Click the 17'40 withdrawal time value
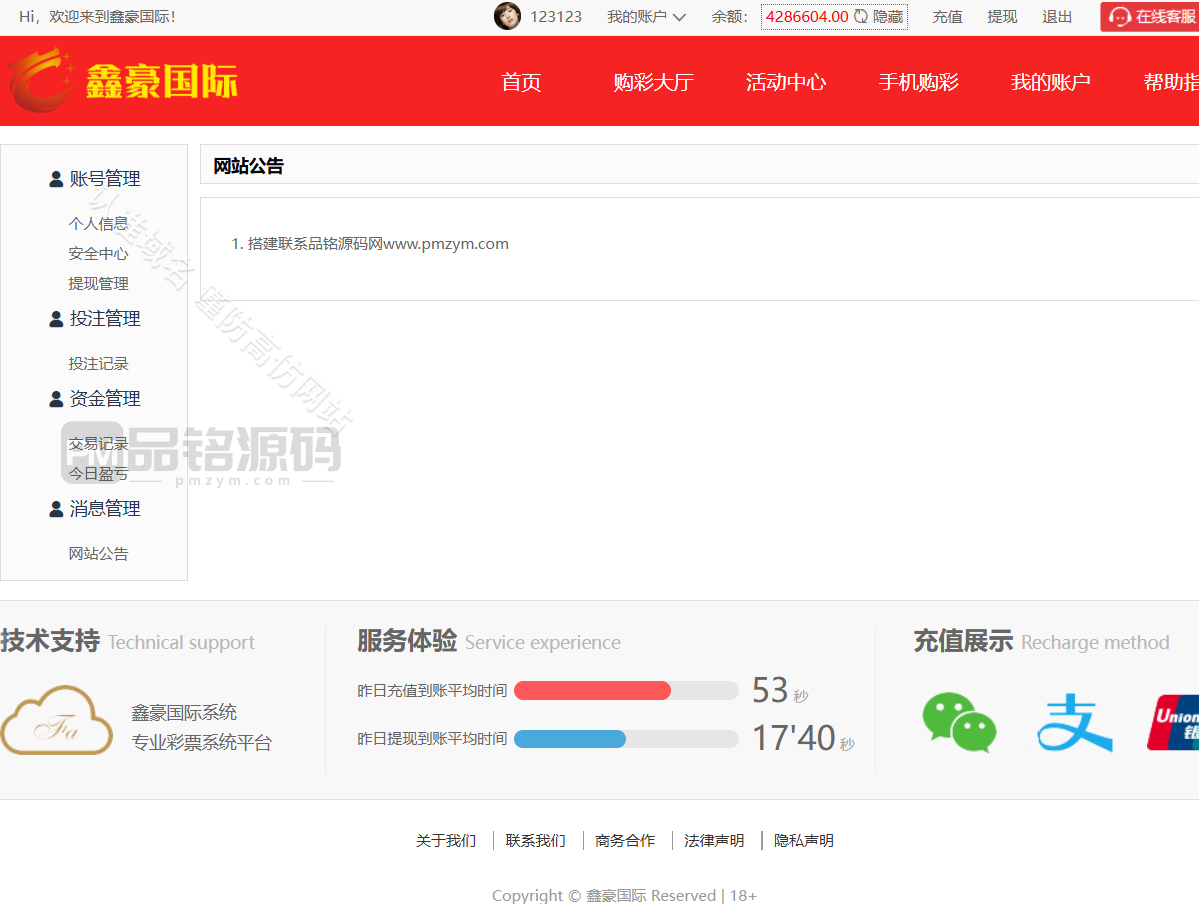This screenshot has width=1199, height=904. [803, 739]
